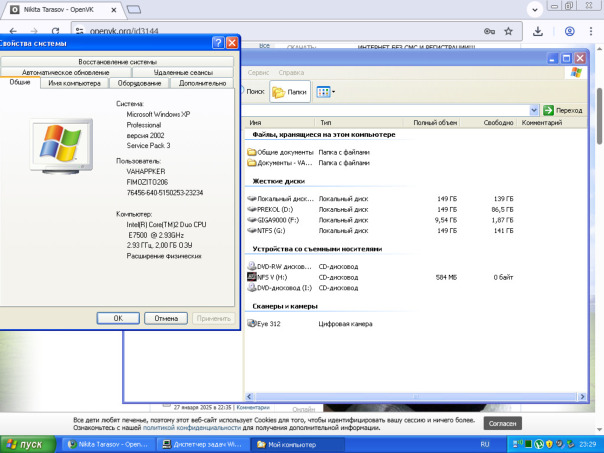This screenshot has height=453, width=604.
Task: Click the Chrome page vertical scrollbar thumb
Action: pyautogui.click(x=600, y=116)
